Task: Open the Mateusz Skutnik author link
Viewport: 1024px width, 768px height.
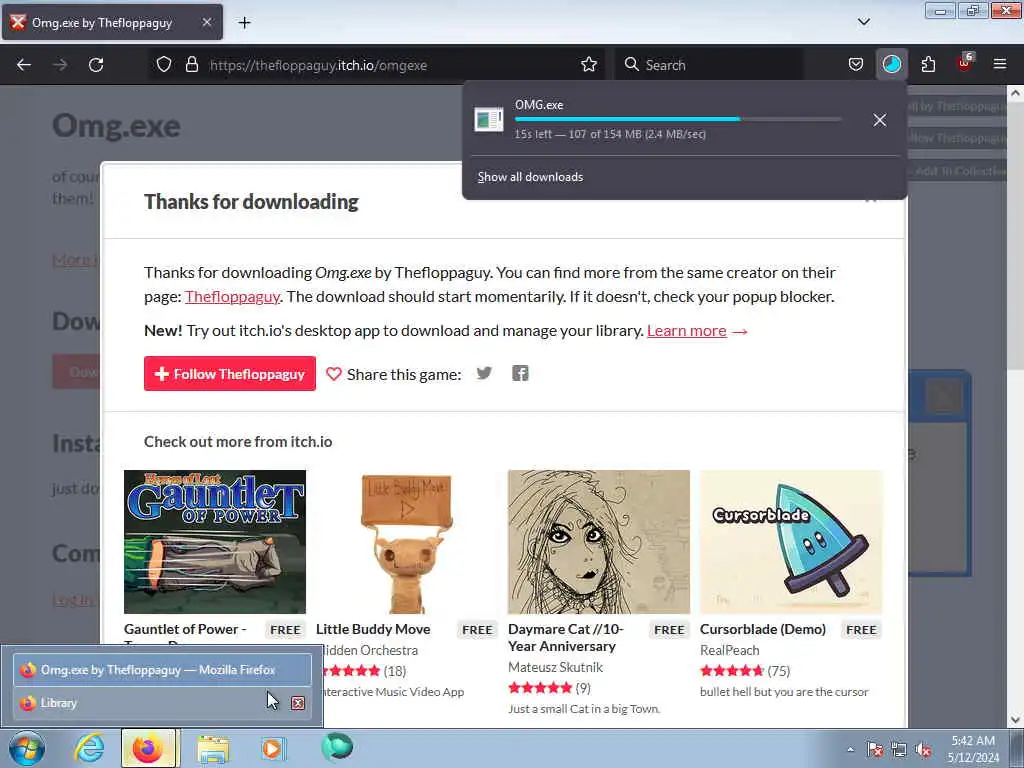Action: point(555,667)
